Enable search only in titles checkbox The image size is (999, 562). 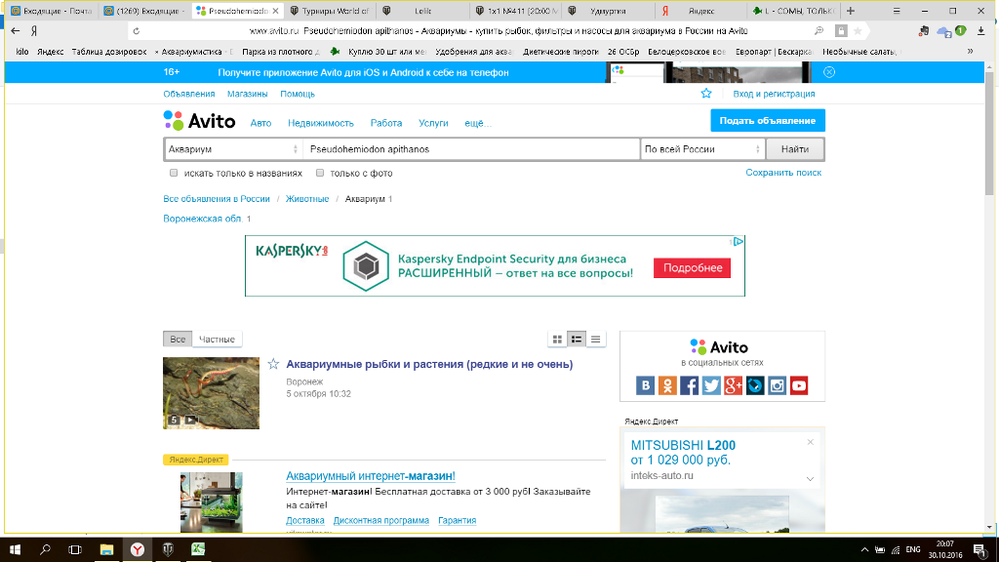coord(173,173)
